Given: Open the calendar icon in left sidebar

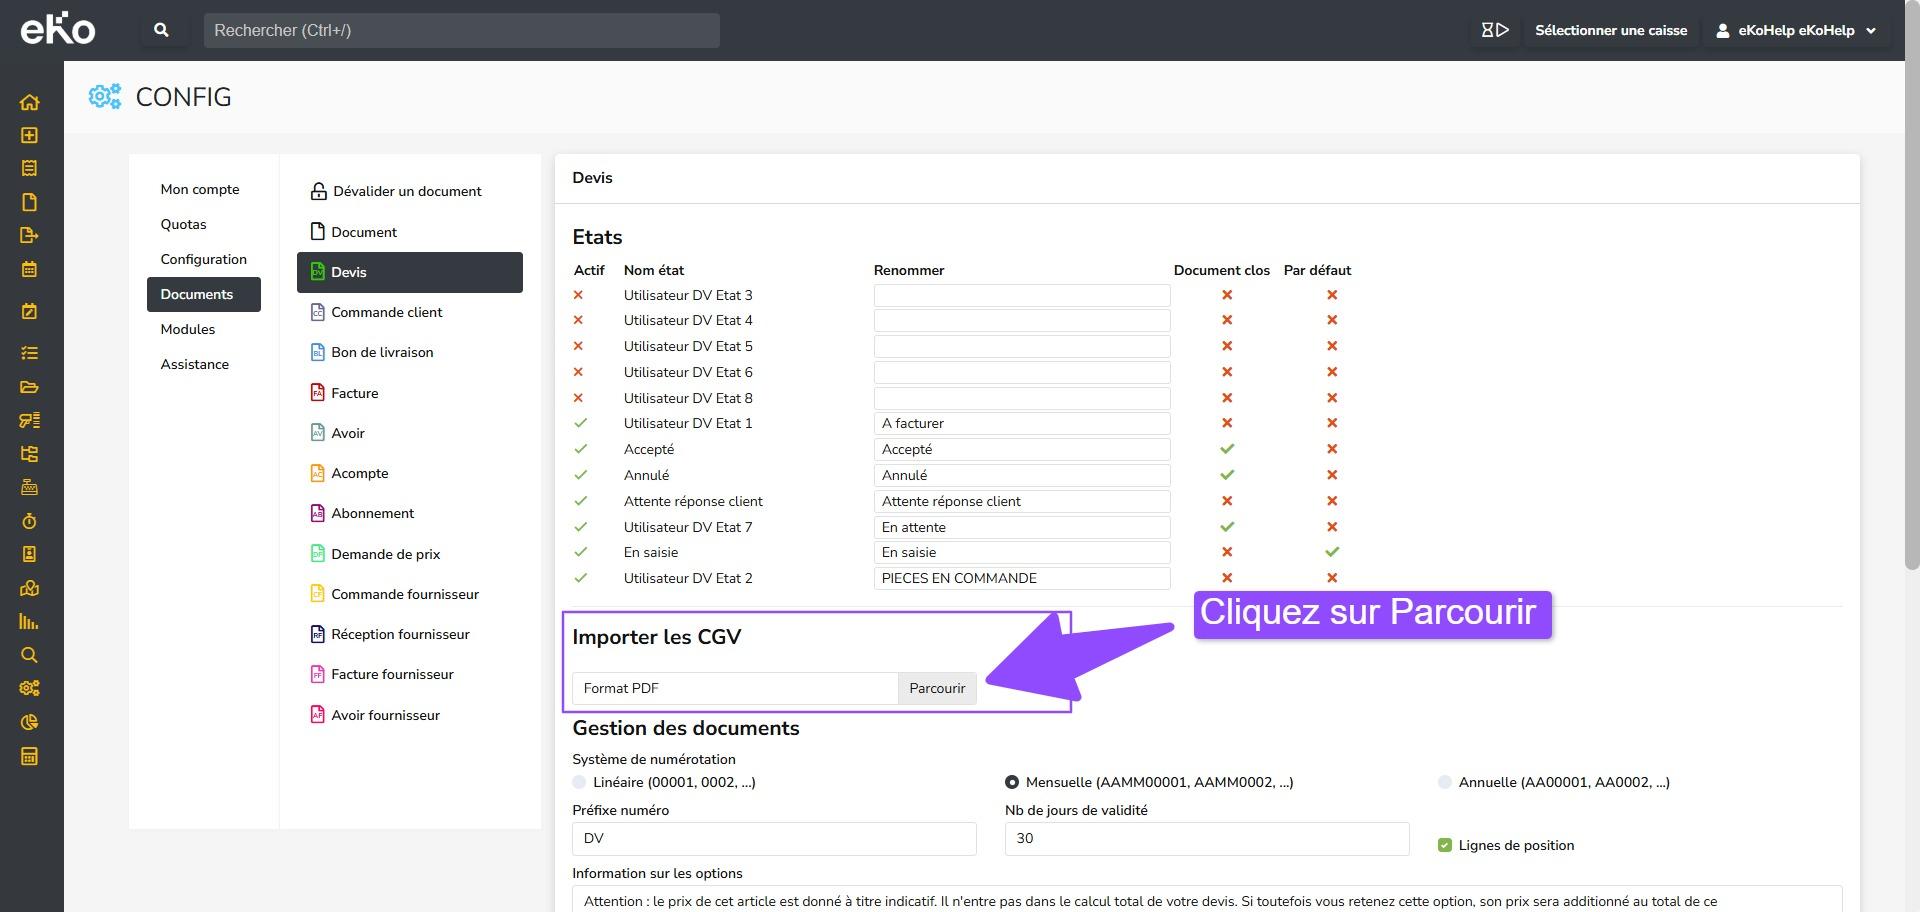Looking at the screenshot, I should point(29,269).
